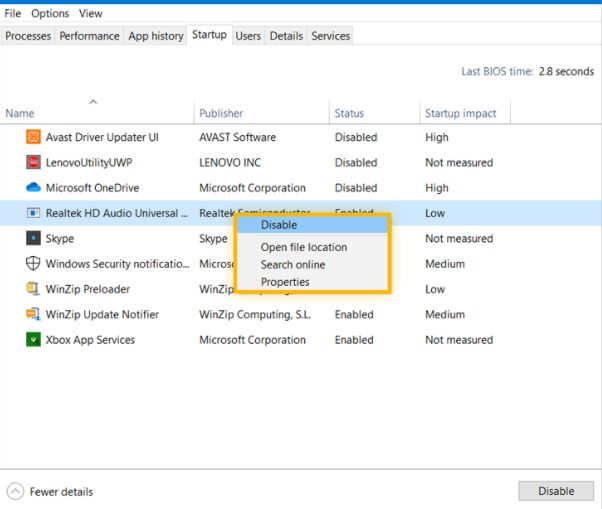
Task: Select the LenovoUtilityUWP entry name
Action: [89, 162]
